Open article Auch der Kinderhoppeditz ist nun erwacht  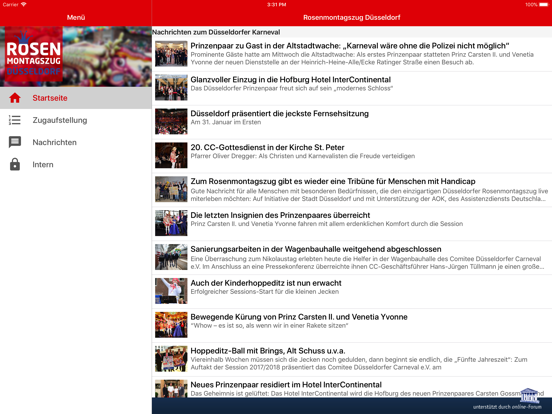point(352,291)
